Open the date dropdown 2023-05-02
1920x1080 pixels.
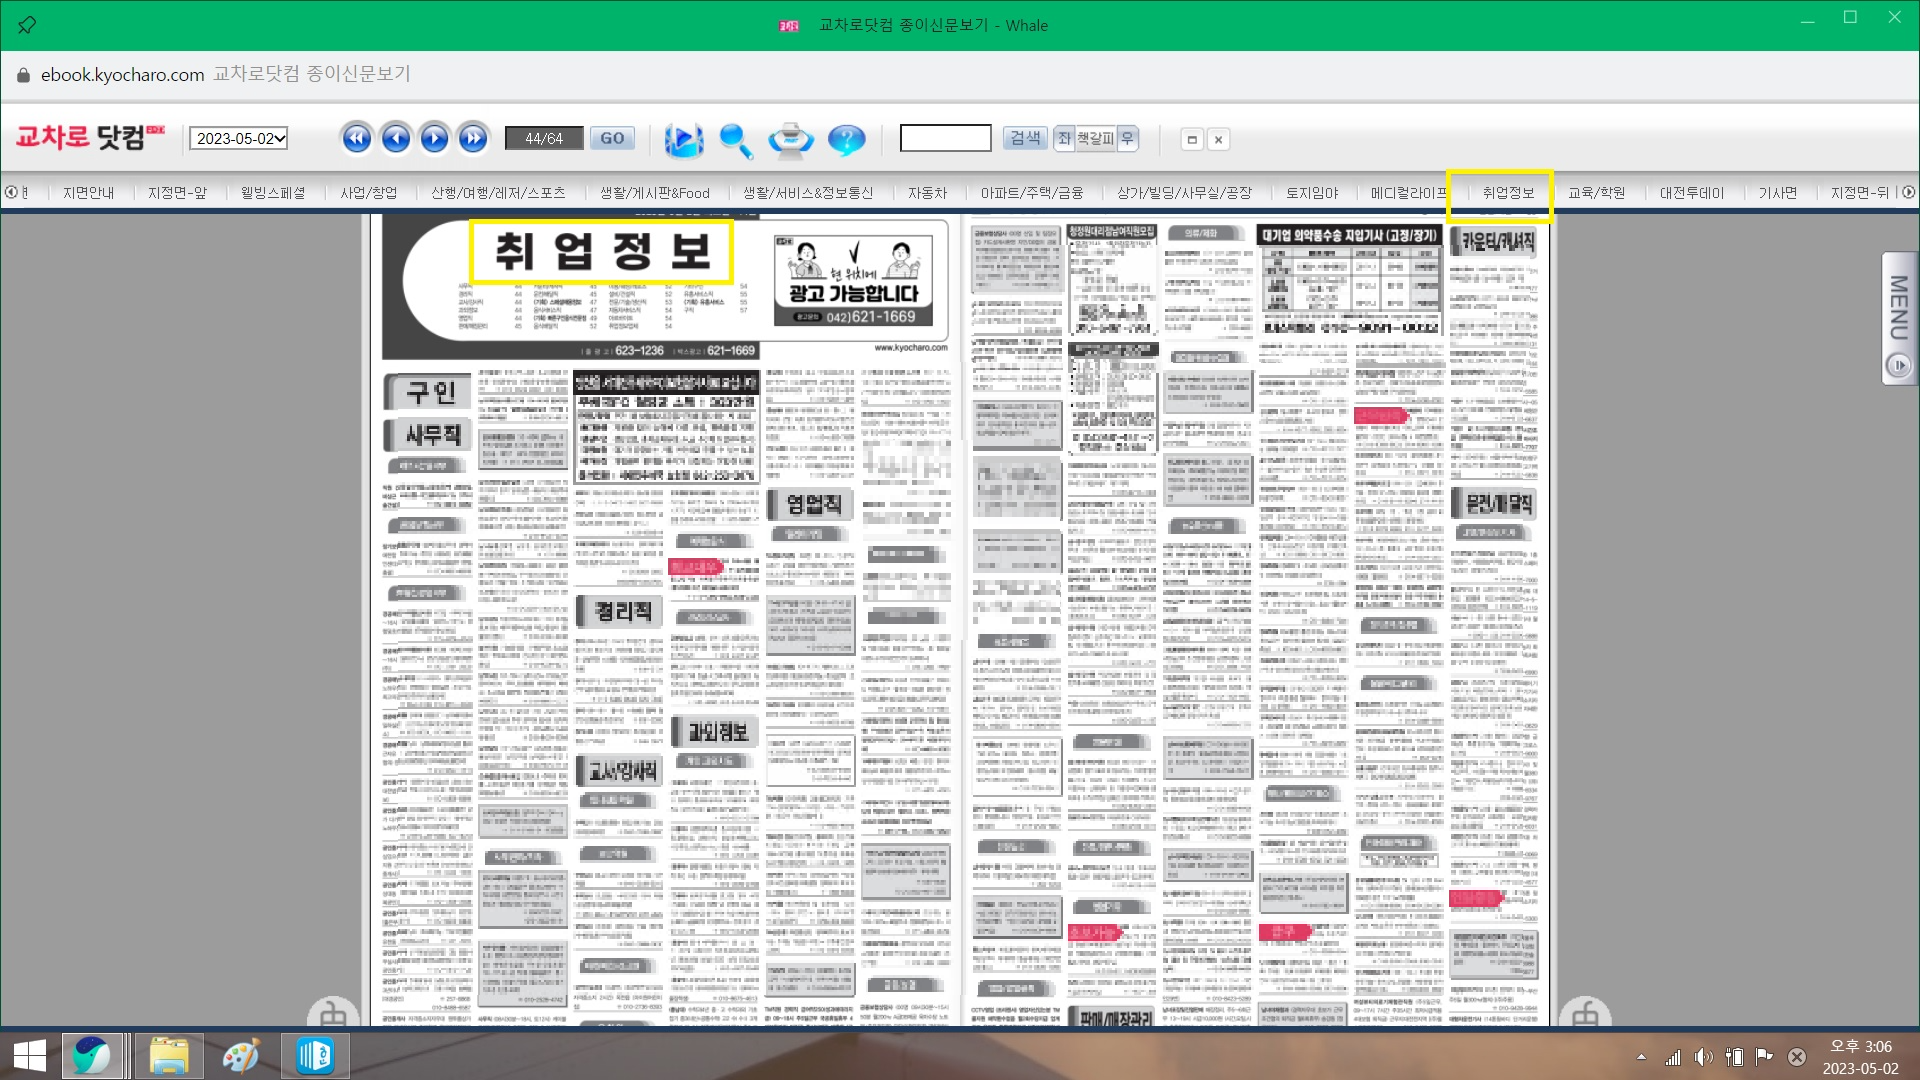tap(239, 138)
